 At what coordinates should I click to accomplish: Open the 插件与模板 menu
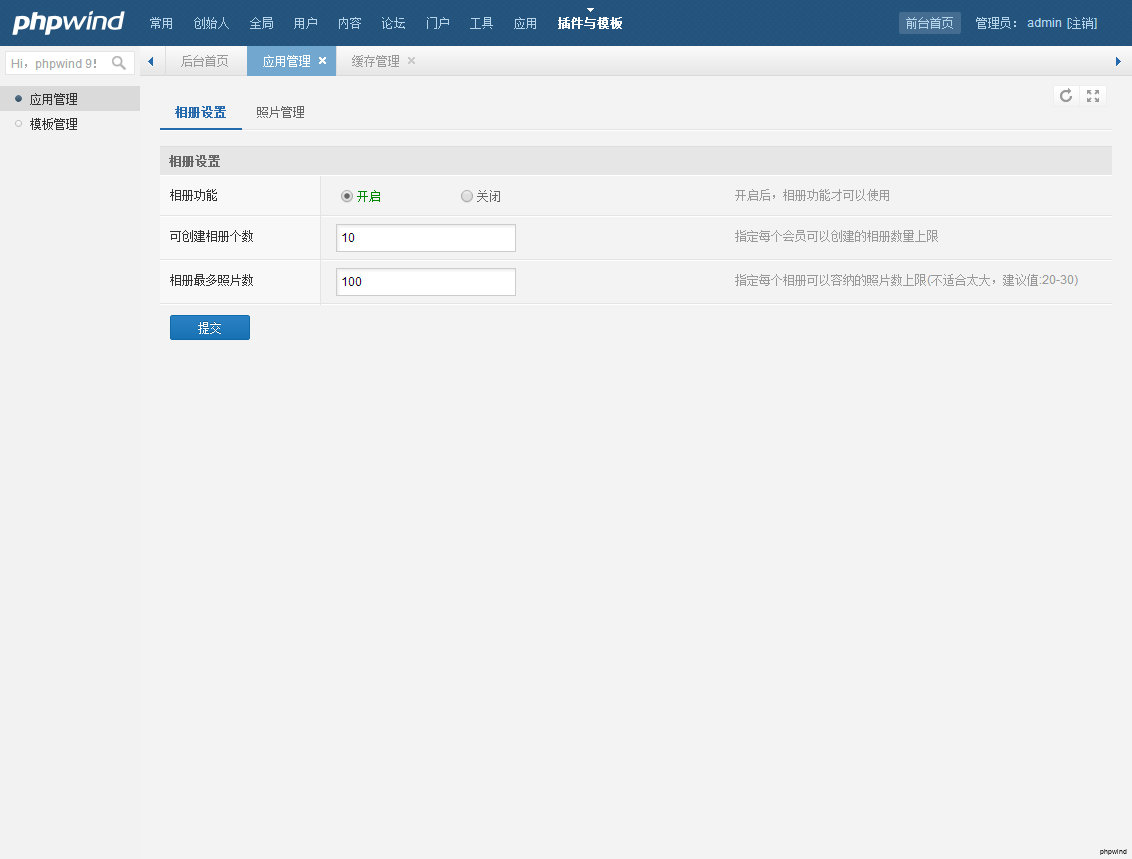point(590,23)
